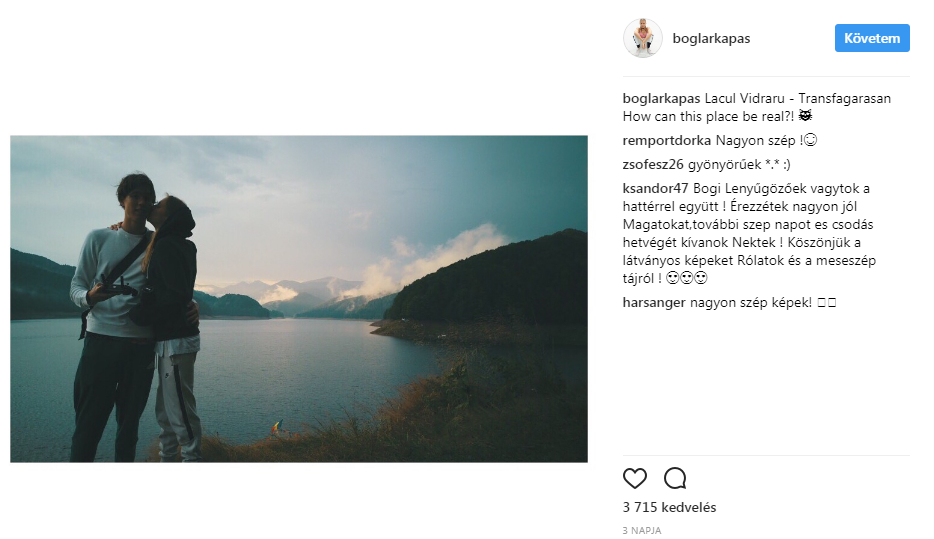Viewport: 934px width, 539px height.
Task: Click the heart like icon
Action: pyautogui.click(x=634, y=478)
